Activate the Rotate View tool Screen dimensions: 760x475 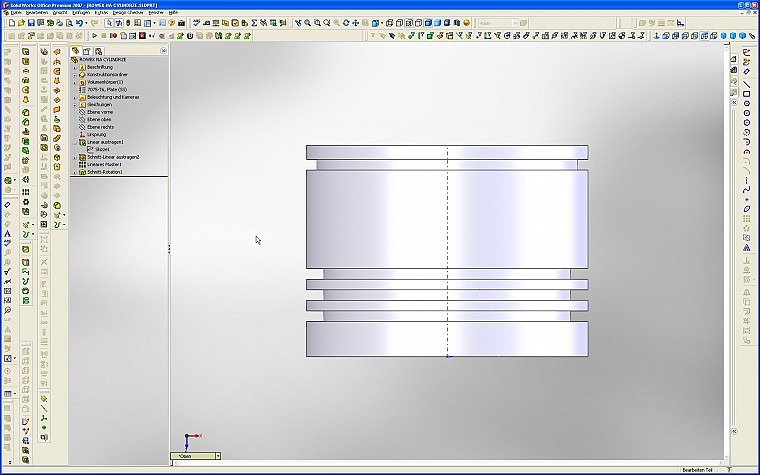pos(346,23)
